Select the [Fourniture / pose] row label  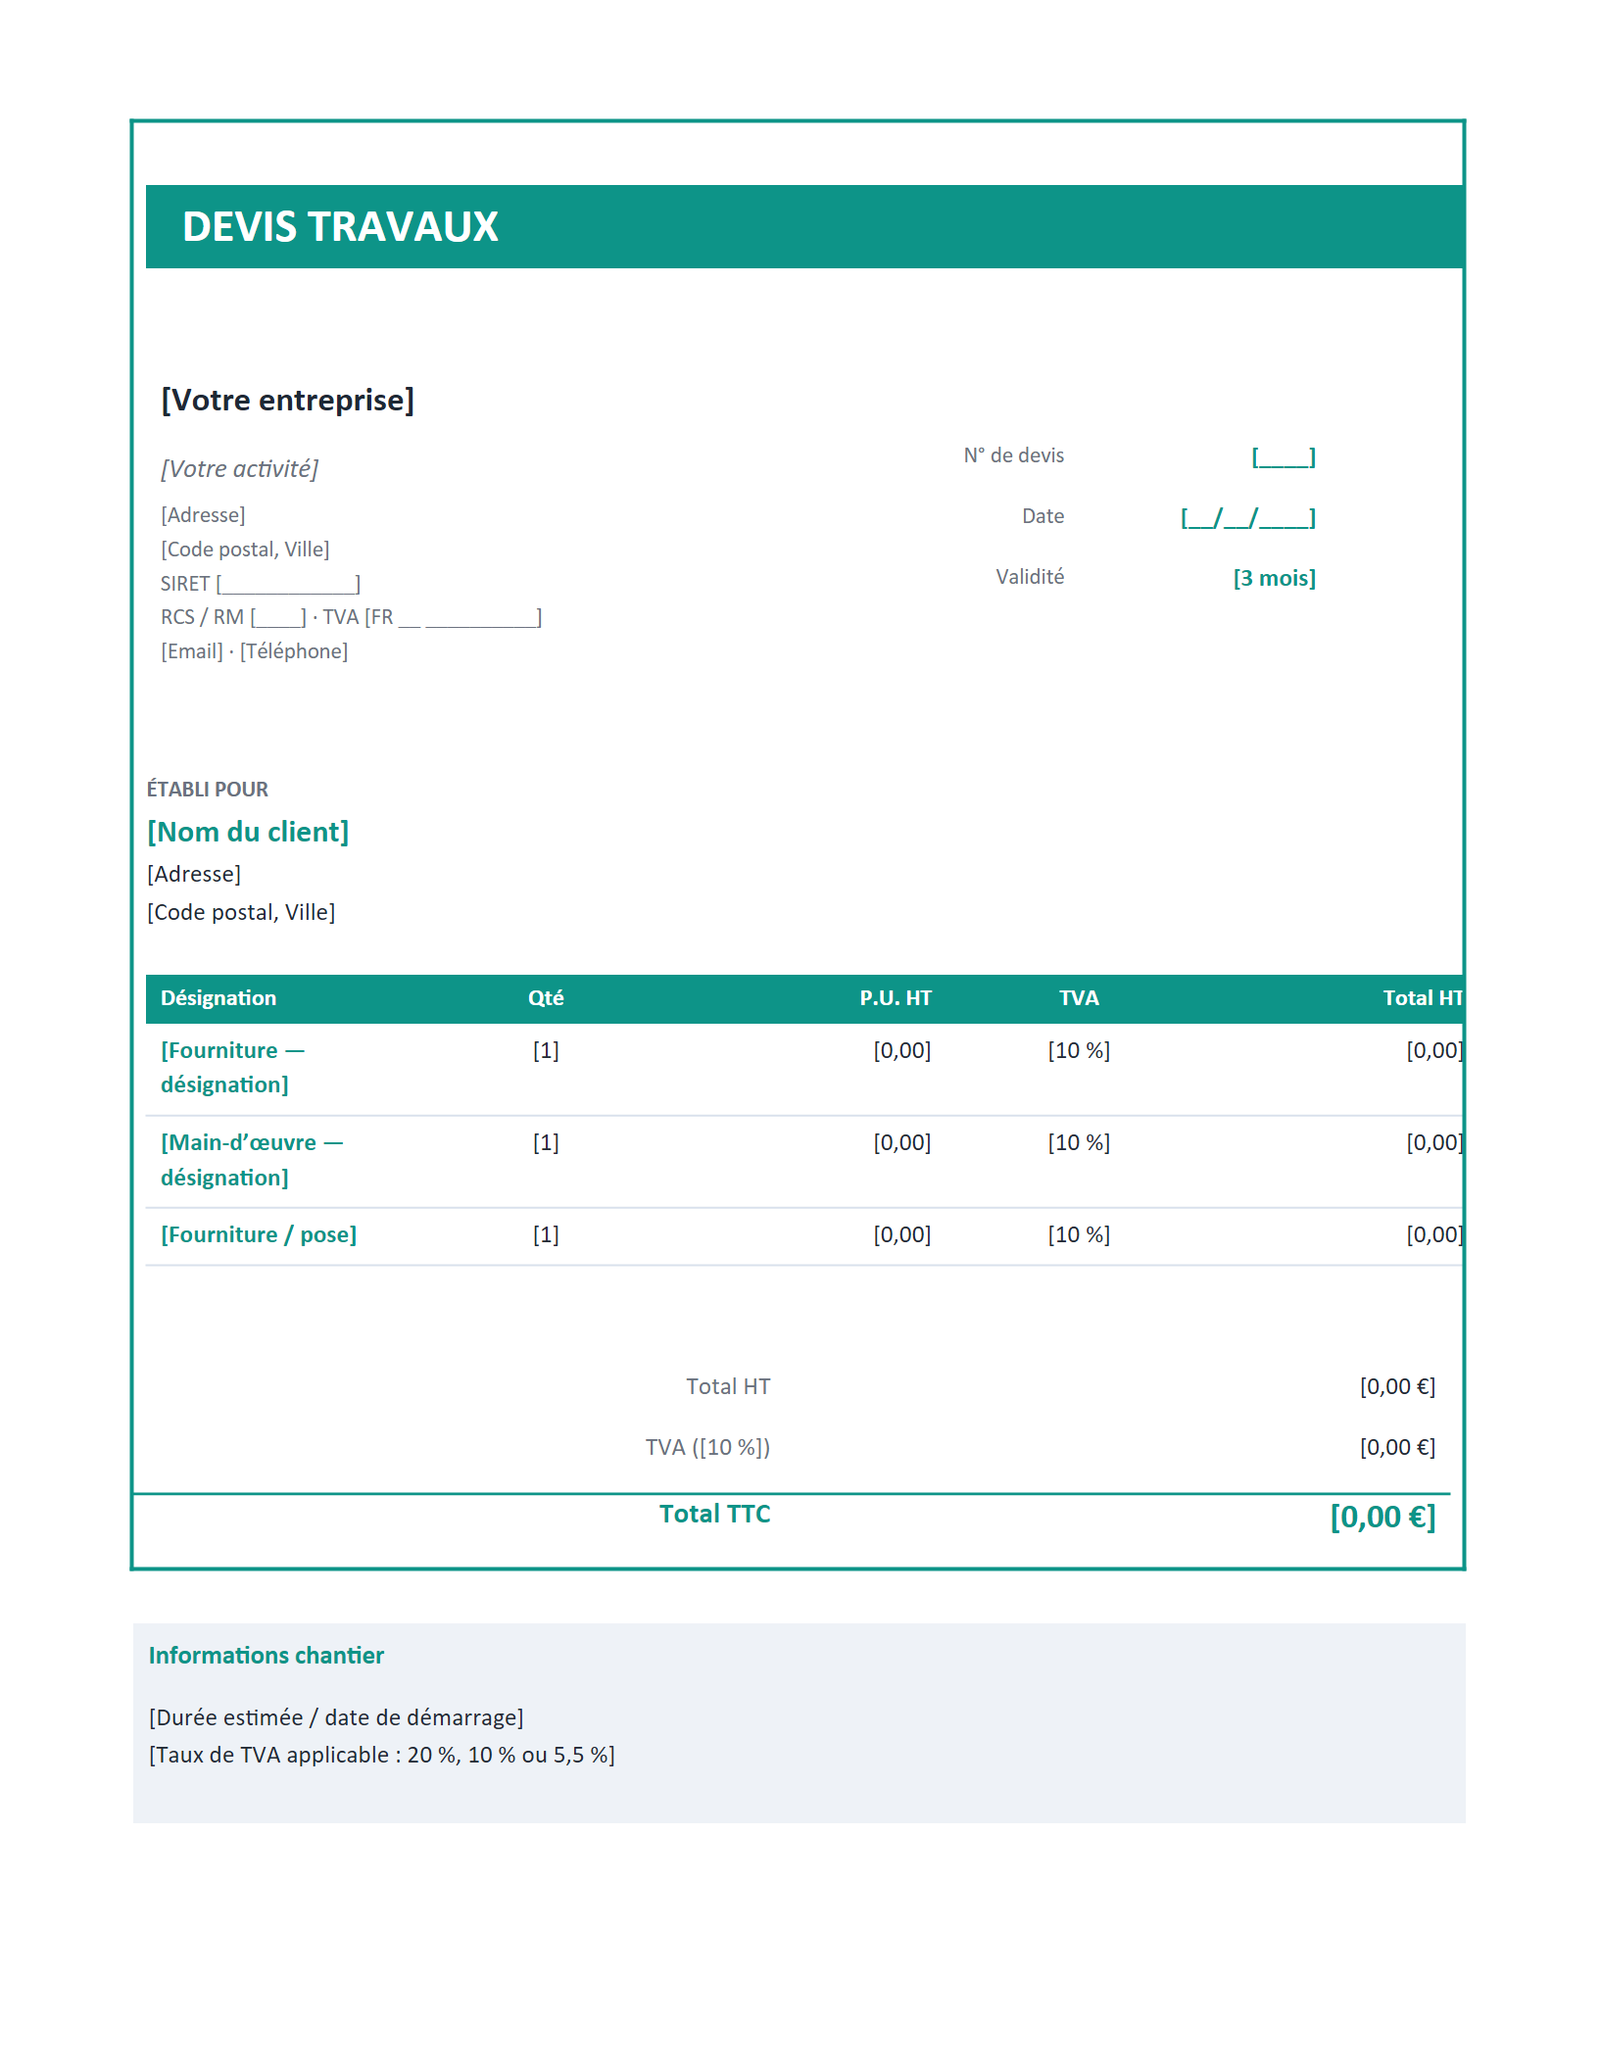[x=259, y=1235]
